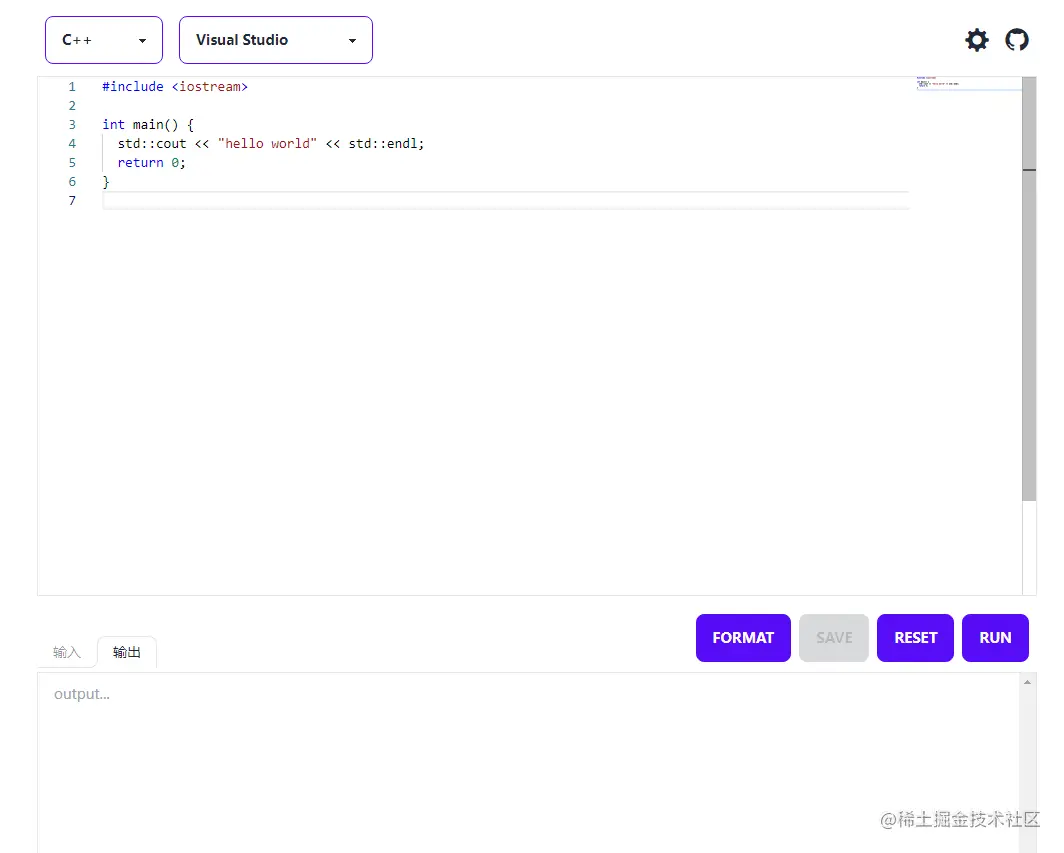Image resolution: width=1064 pixels, height=853 pixels.
Task: Click the 稀土掘金技术社区 watermark
Action: click(x=962, y=820)
